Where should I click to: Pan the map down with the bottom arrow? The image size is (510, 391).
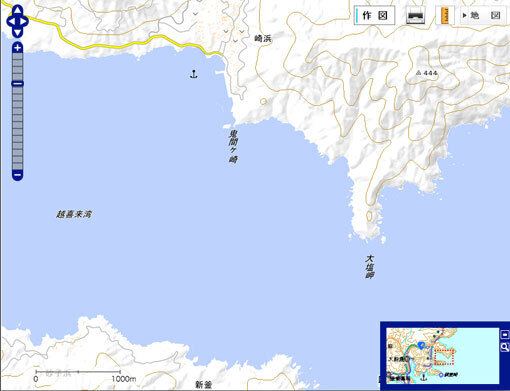pos(17,33)
